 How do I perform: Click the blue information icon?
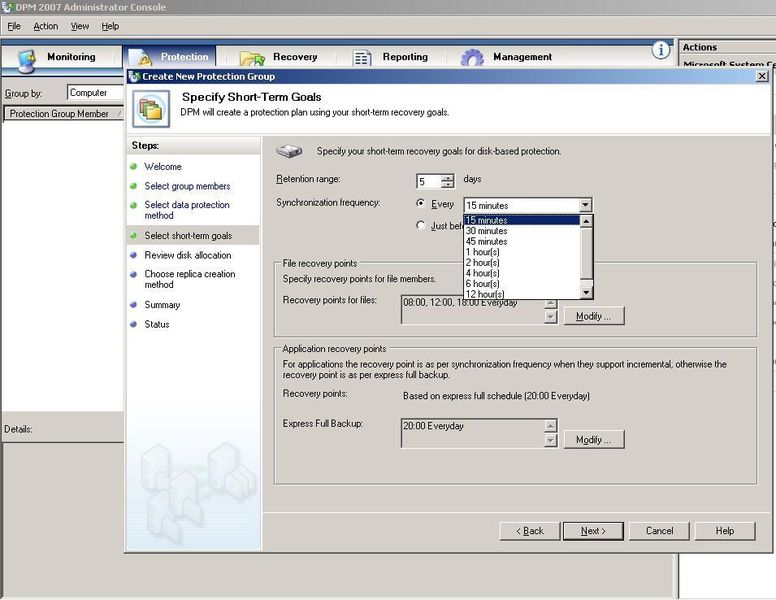tap(661, 50)
